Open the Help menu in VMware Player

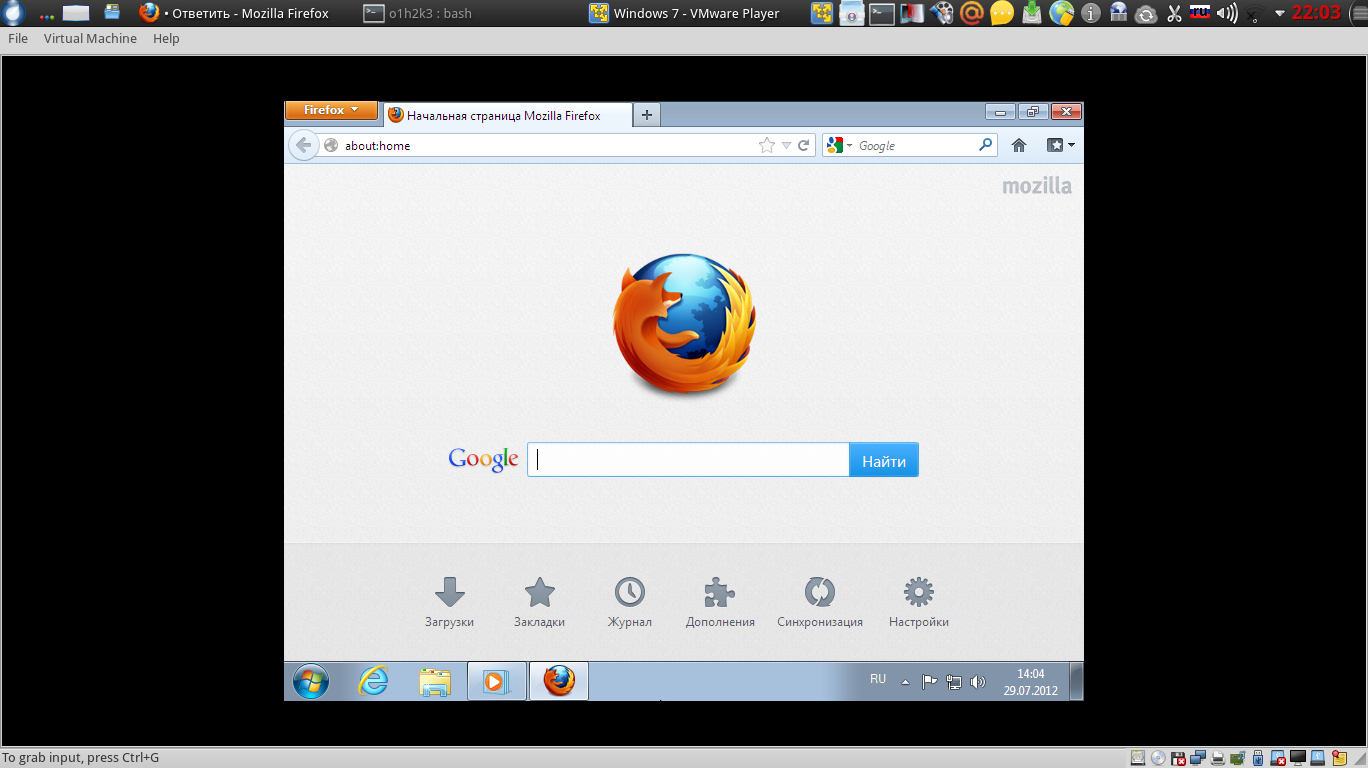(166, 38)
